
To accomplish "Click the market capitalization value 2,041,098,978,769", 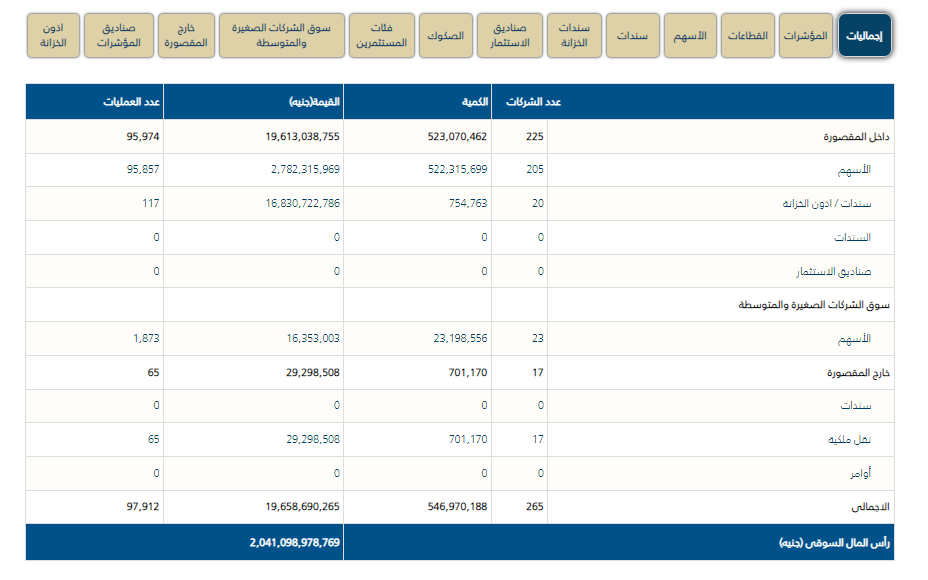I will coord(295,542).
